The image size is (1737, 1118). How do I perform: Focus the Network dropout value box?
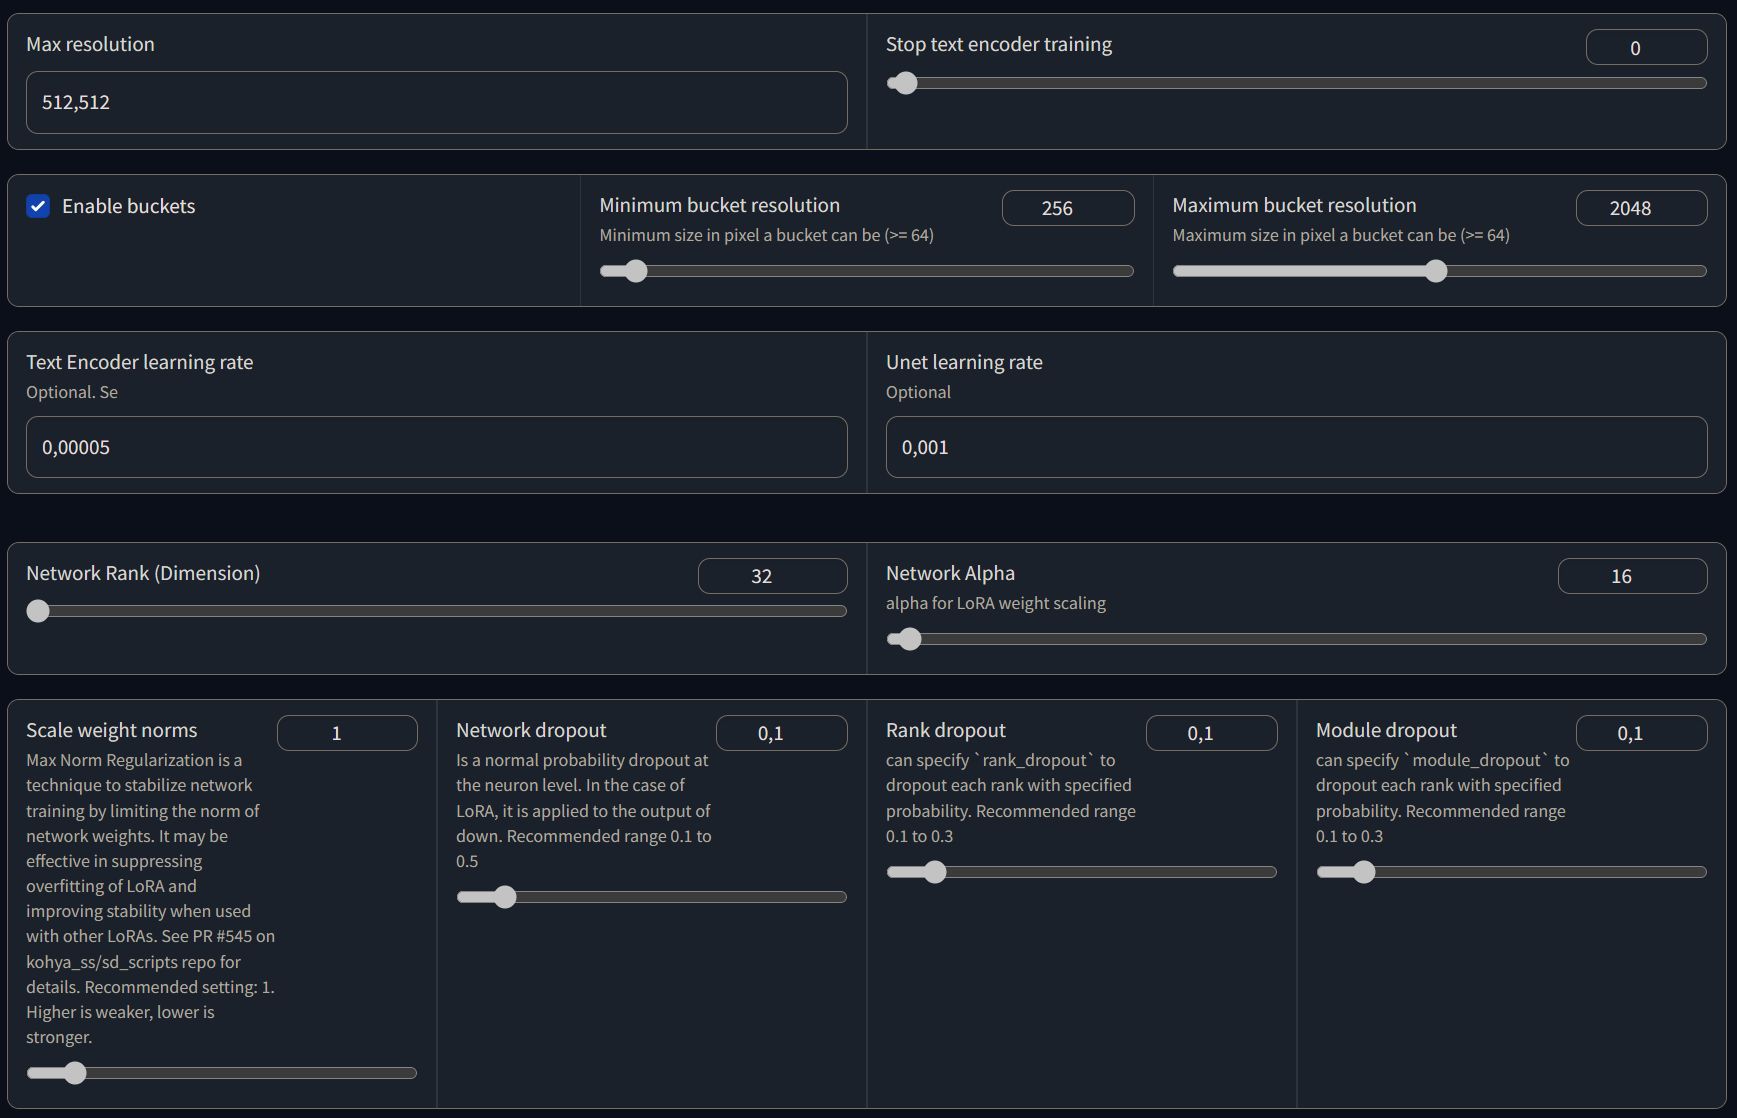(x=780, y=733)
